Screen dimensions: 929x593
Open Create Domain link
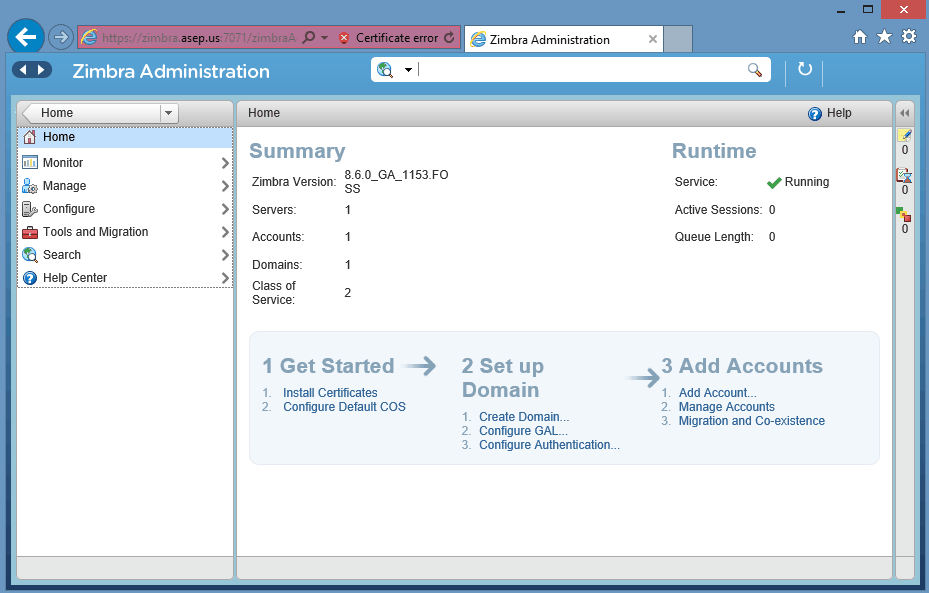point(524,416)
